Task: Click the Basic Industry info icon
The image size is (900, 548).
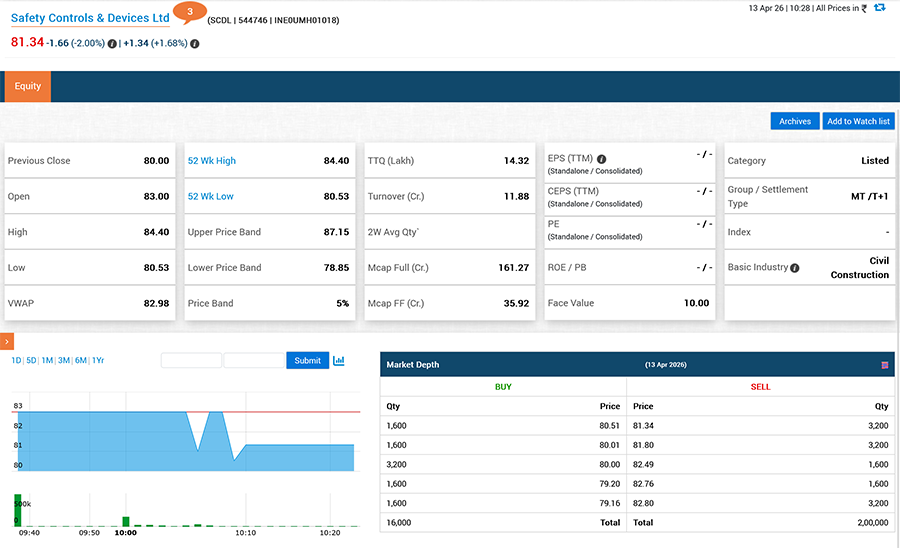Action: click(795, 268)
